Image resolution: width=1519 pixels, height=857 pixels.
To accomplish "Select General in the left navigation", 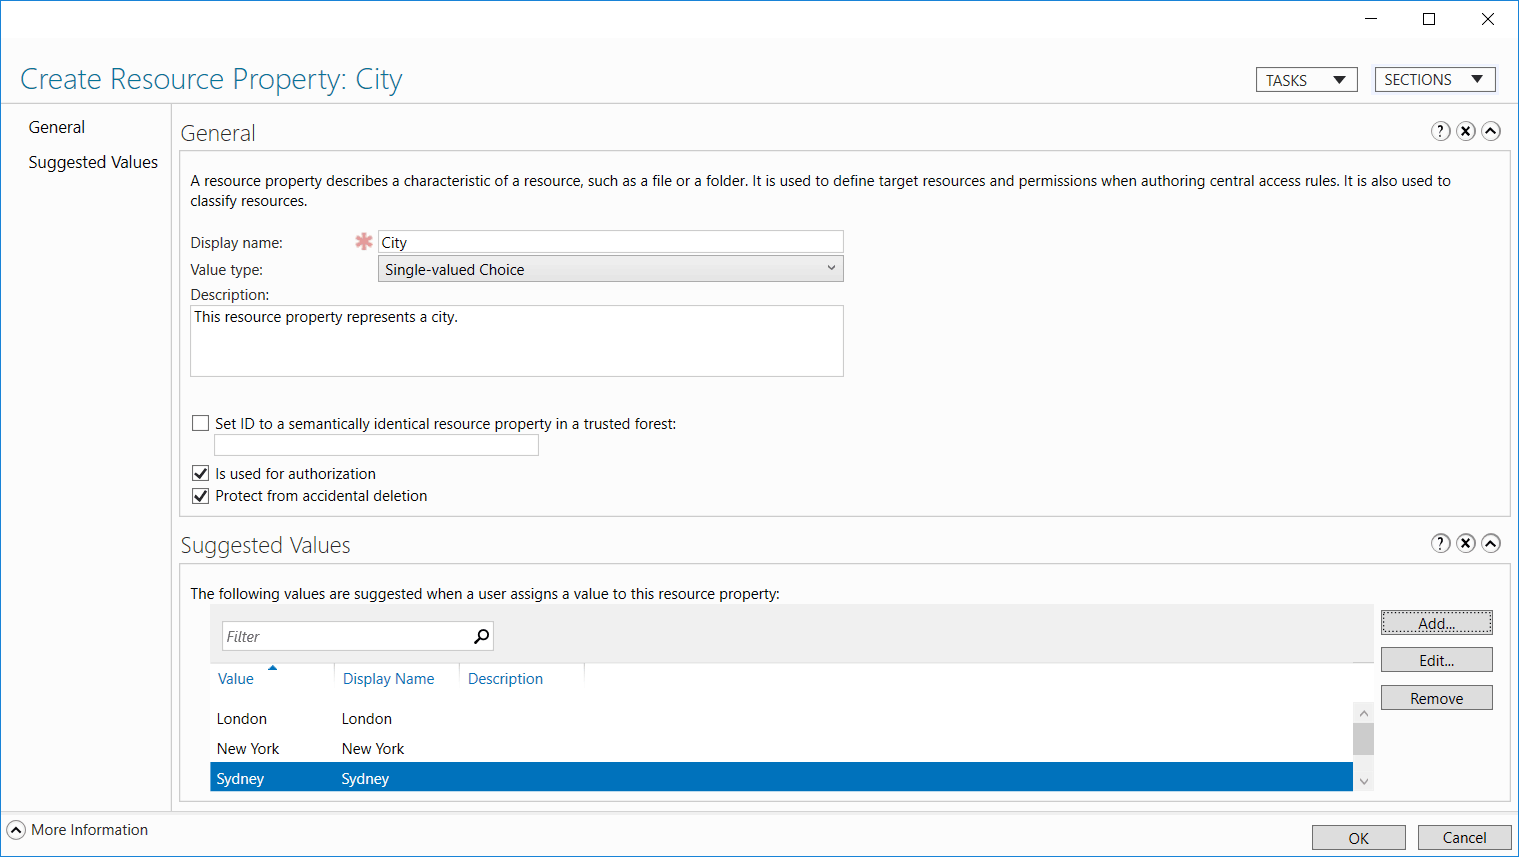I will tap(56, 127).
